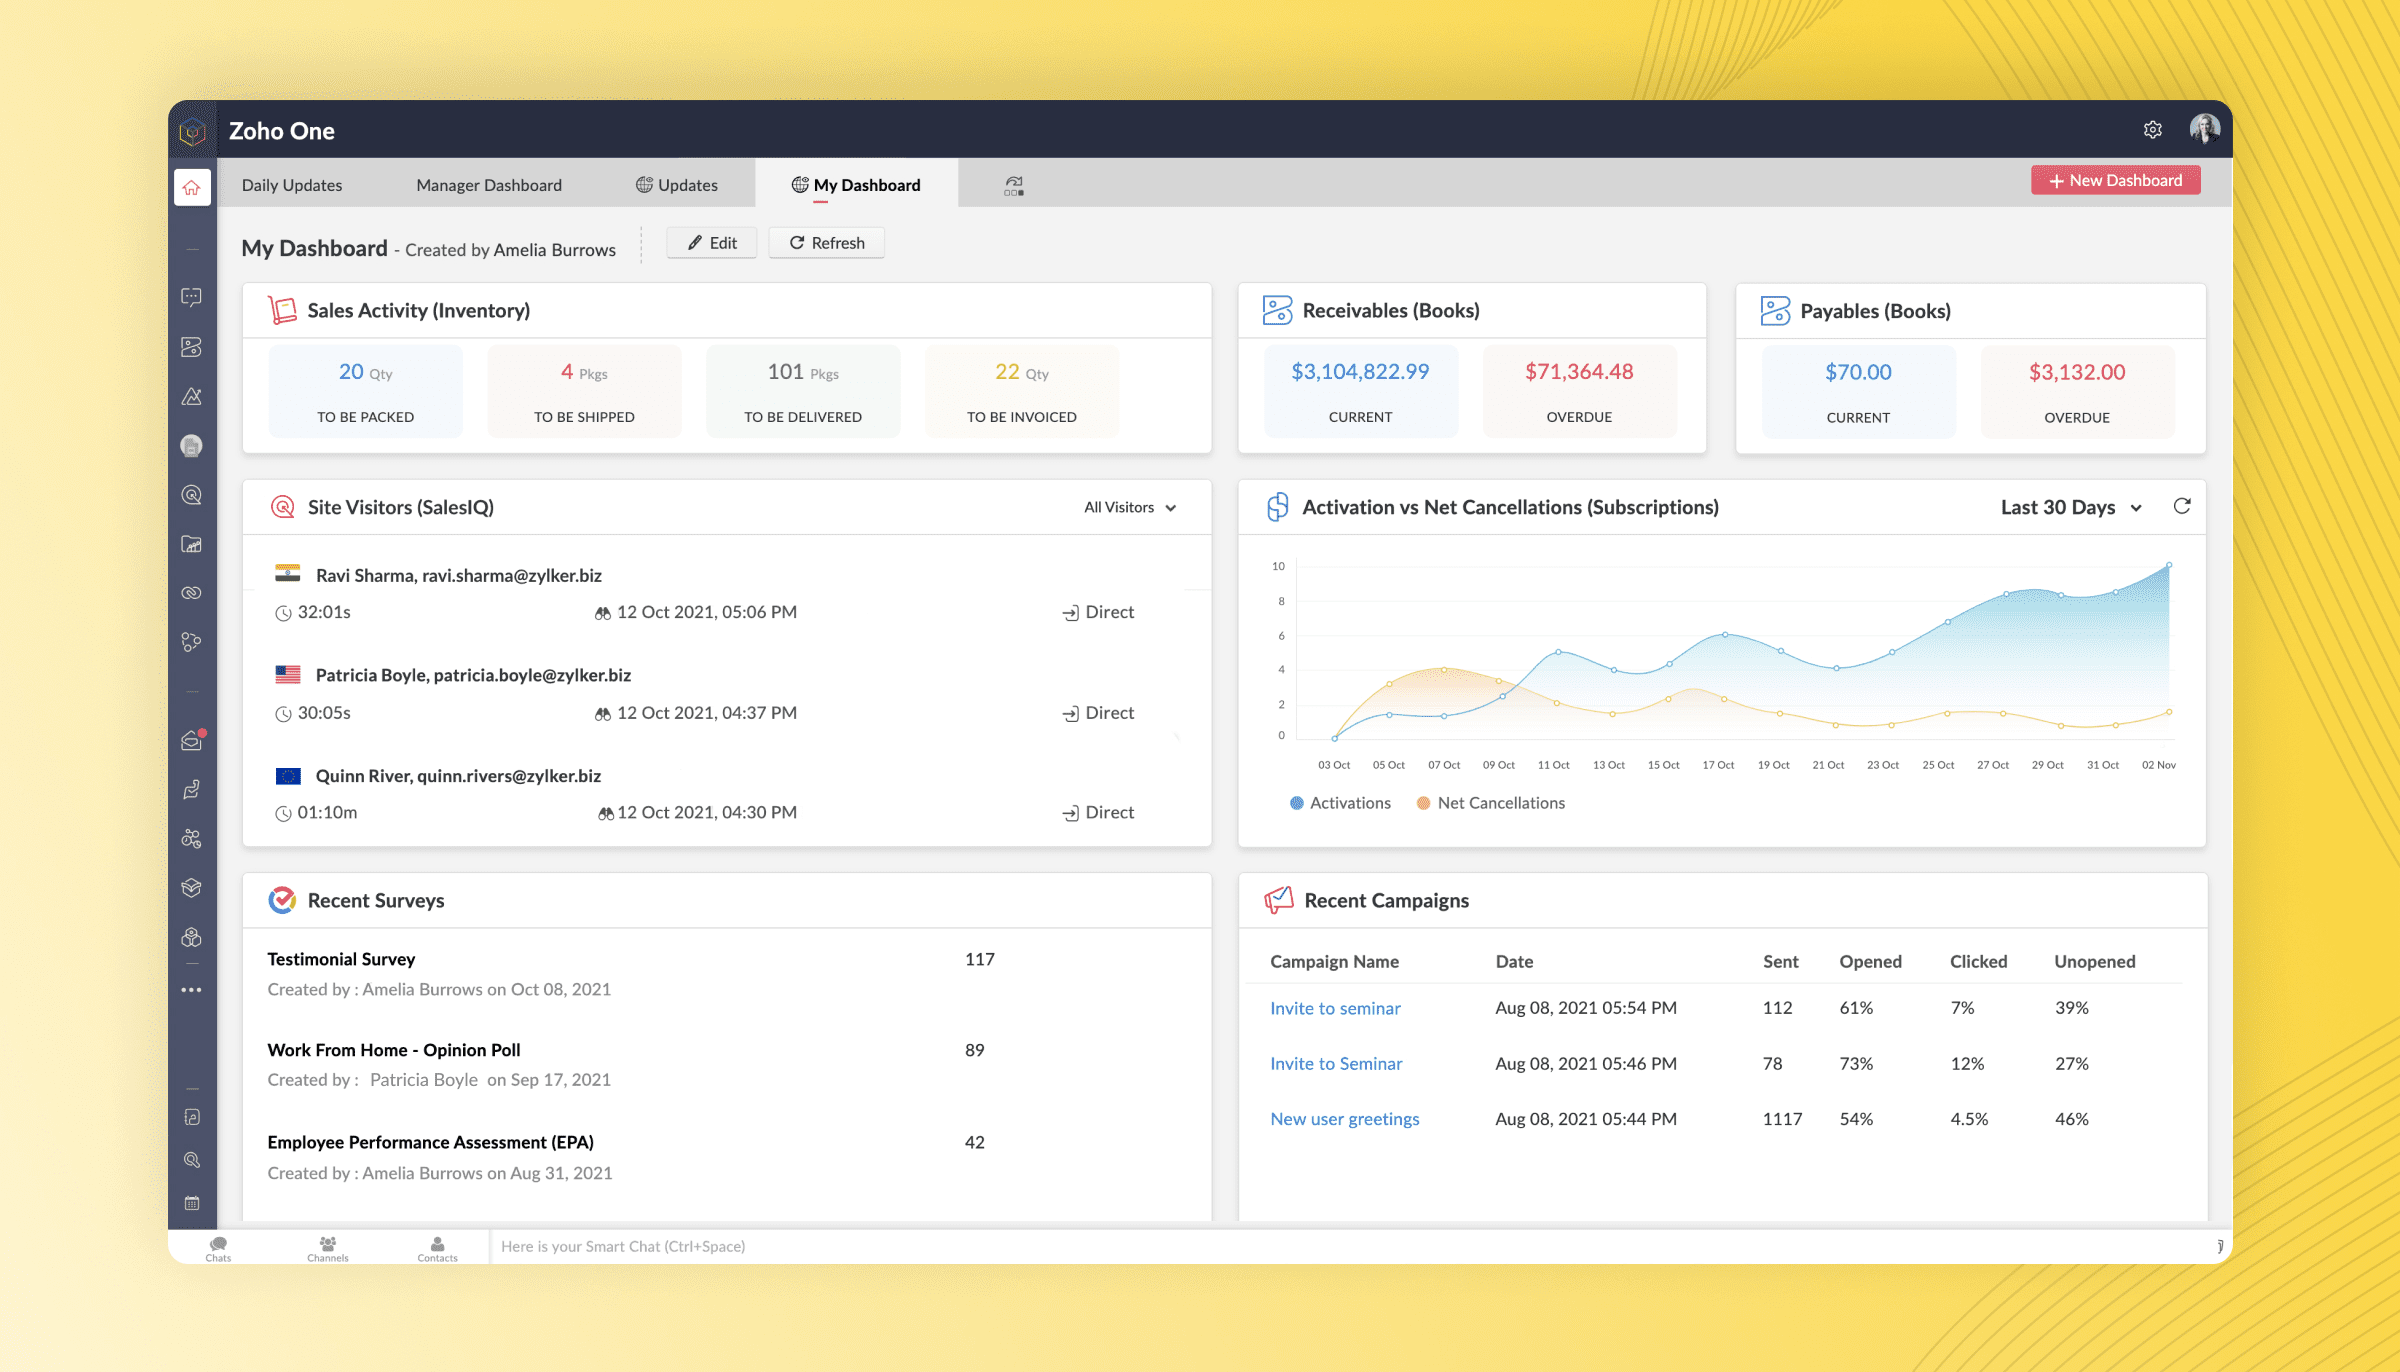Click the Unopened column header

(x=2095, y=962)
